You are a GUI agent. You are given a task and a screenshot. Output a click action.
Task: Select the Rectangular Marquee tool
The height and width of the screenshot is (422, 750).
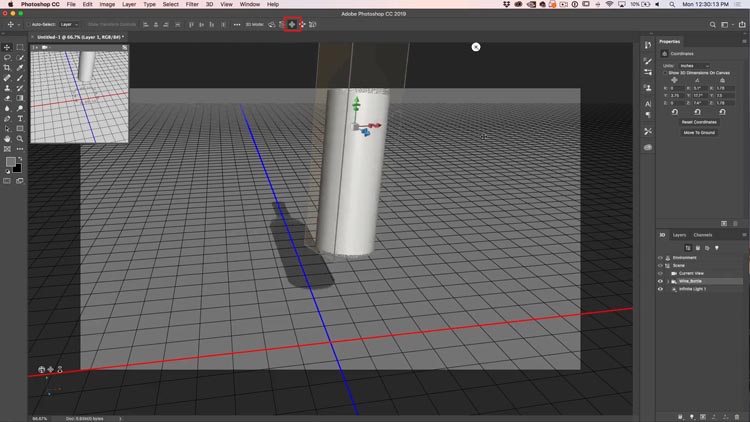(x=20, y=47)
